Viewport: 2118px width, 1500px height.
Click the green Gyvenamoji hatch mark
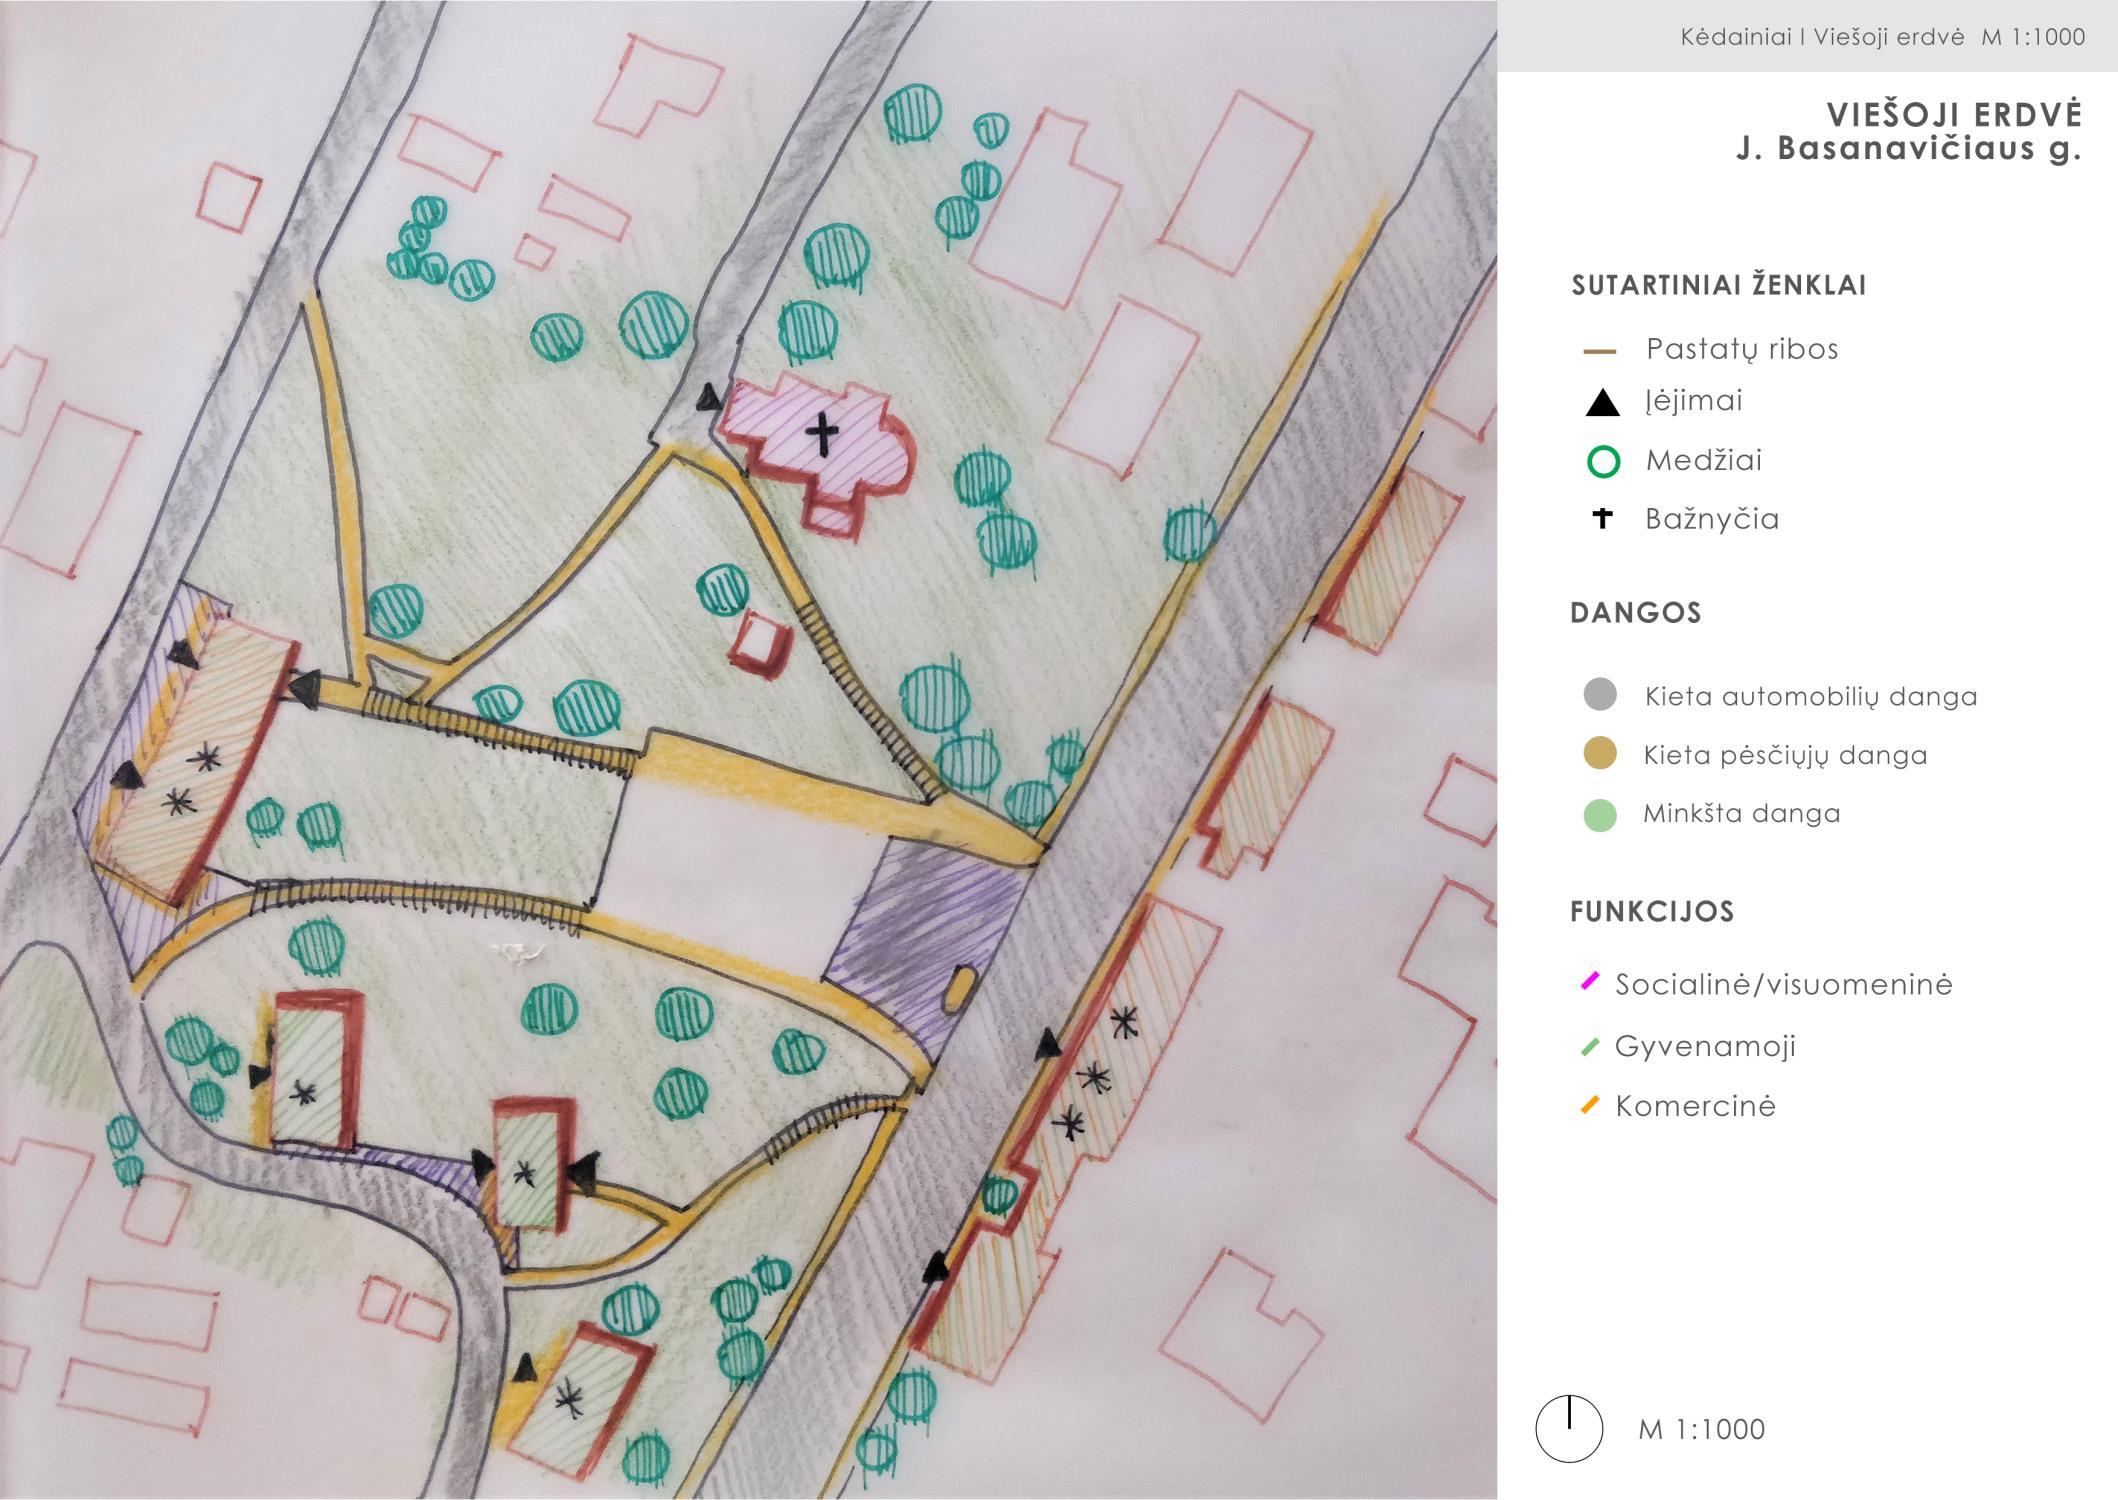(x=1589, y=1047)
